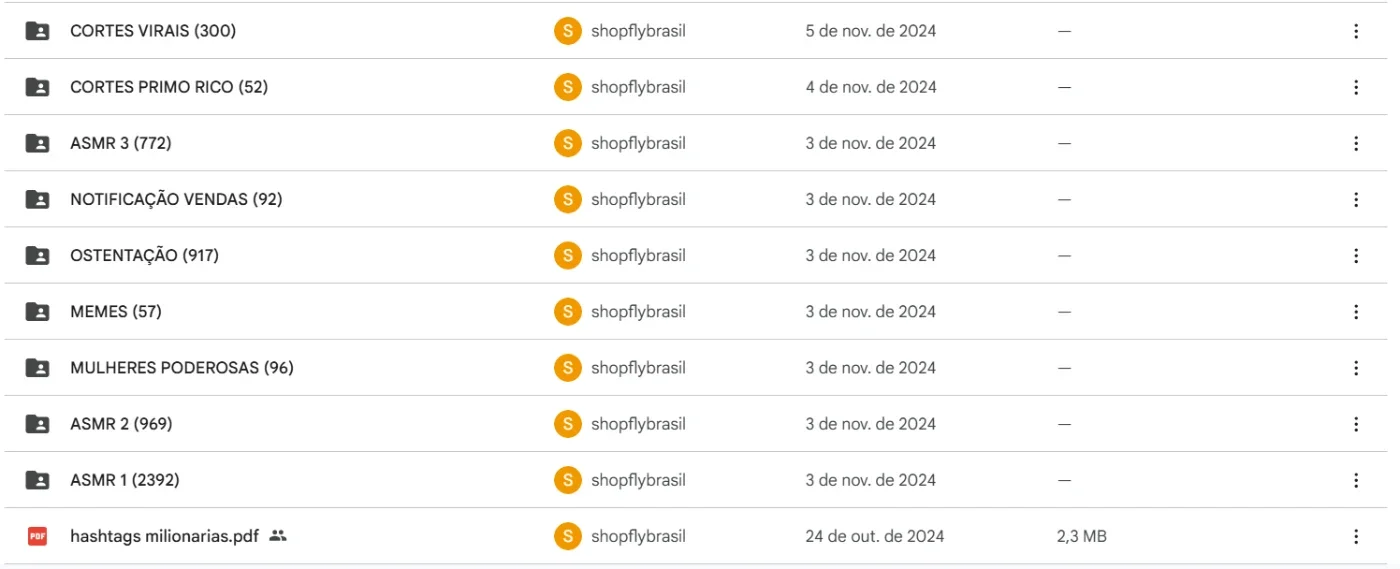Click the shopflybrasil avatar in the MEMES row
The height and width of the screenshot is (569, 1400).
click(x=567, y=311)
